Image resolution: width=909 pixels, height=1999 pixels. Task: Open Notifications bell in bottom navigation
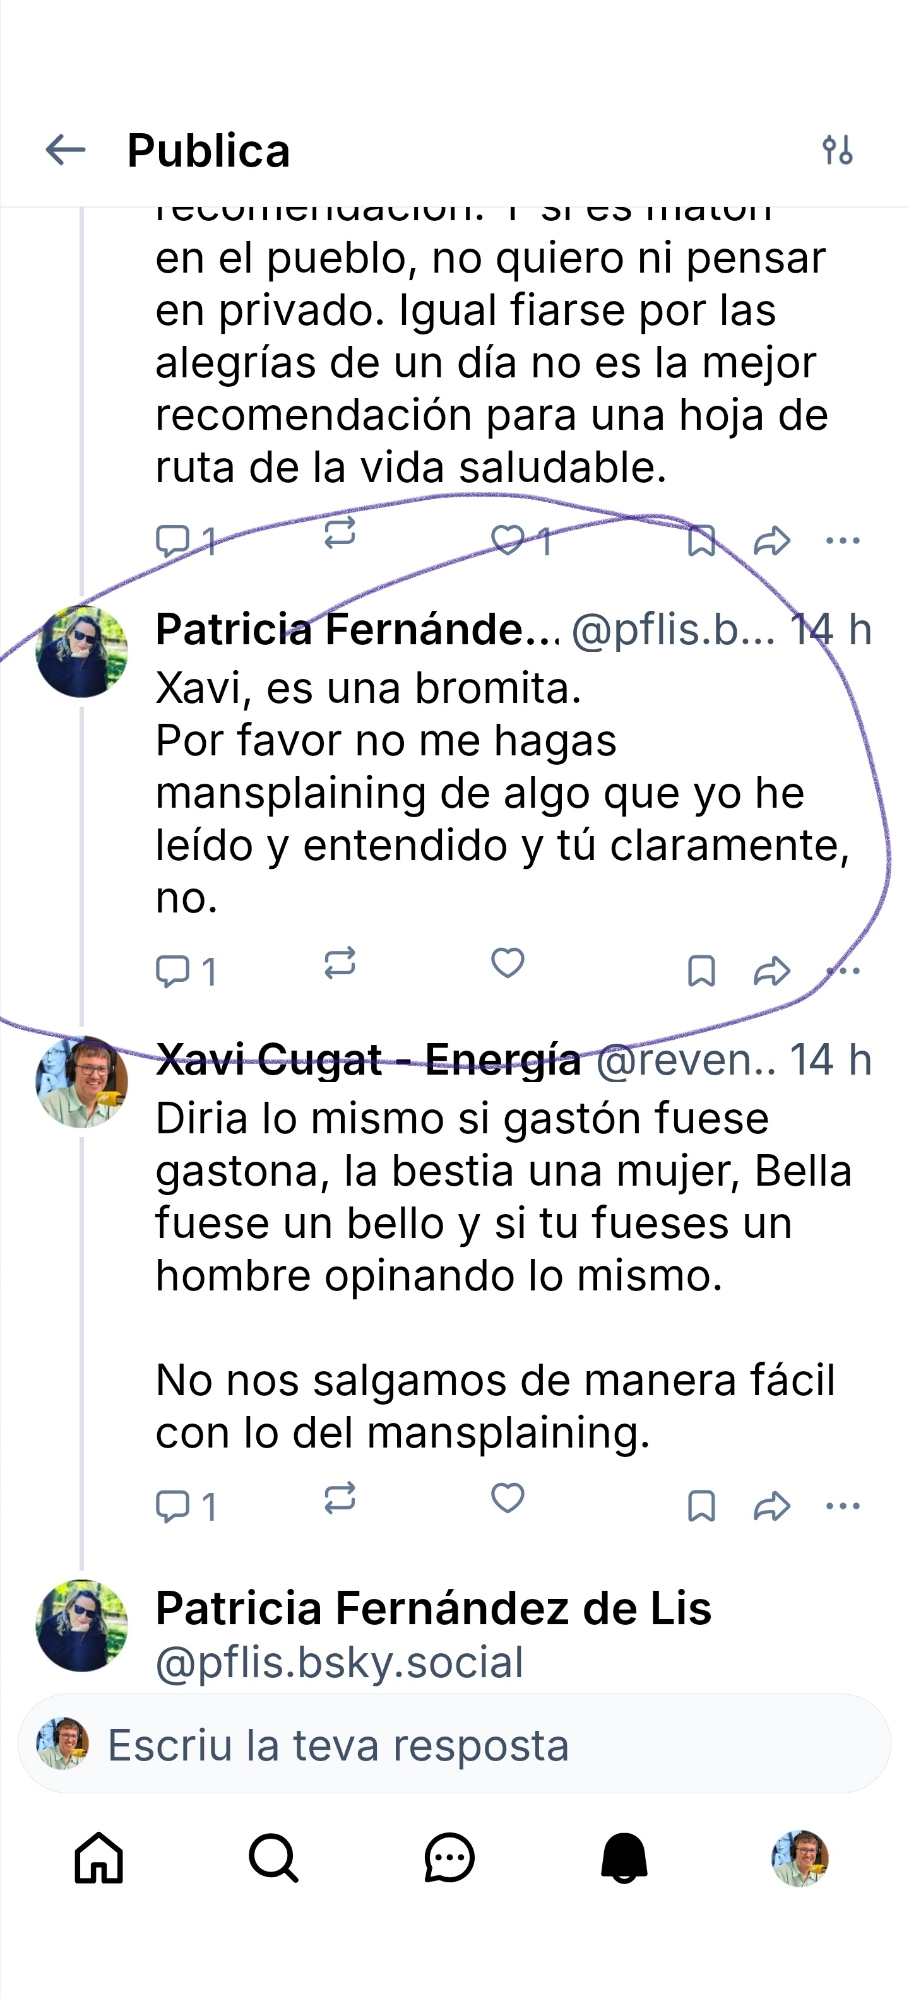pos(624,1859)
